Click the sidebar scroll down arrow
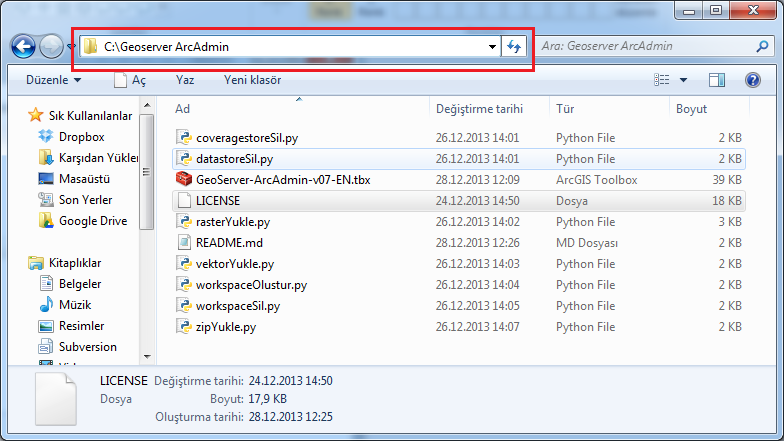 (147, 356)
